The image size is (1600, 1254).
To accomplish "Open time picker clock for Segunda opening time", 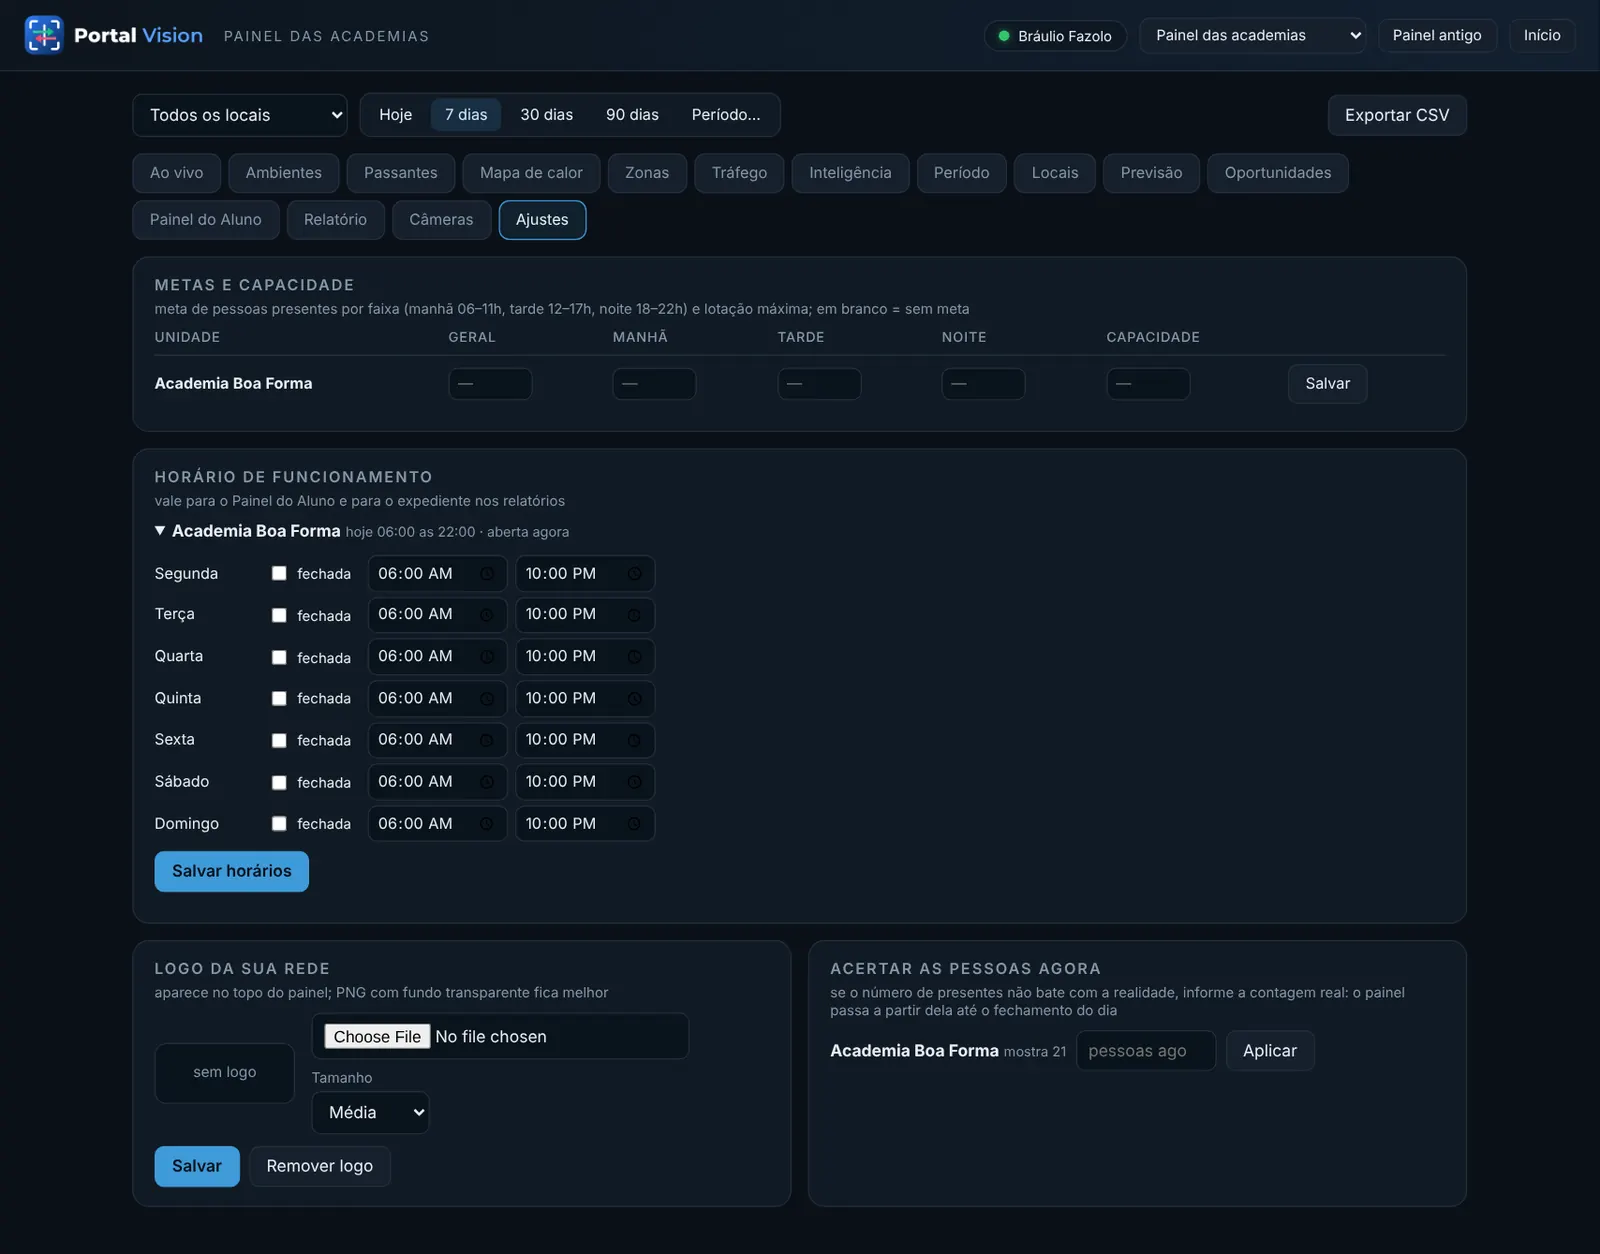I will (487, 574).
